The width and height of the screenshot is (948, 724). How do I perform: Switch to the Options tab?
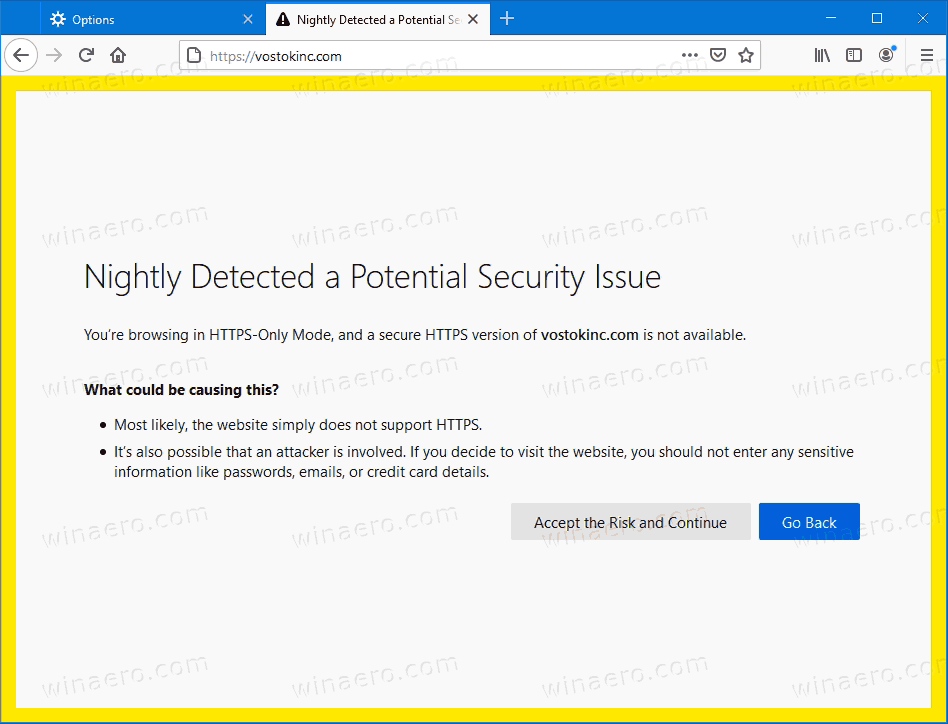pos(140,19)
